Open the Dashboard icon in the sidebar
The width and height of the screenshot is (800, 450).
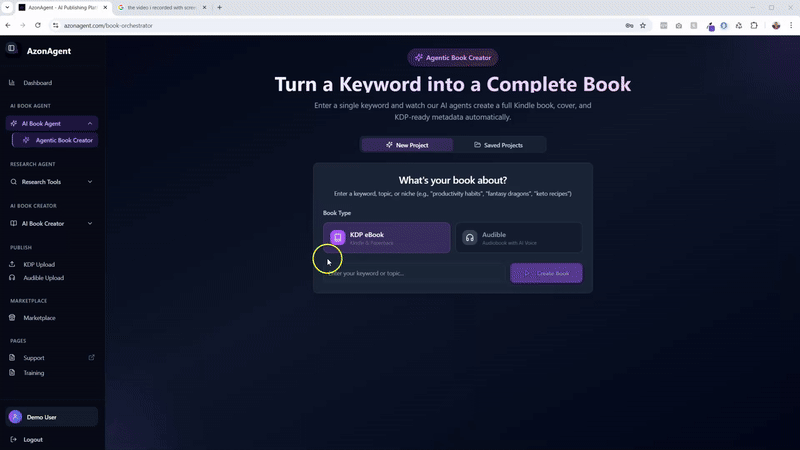(12, 83)
